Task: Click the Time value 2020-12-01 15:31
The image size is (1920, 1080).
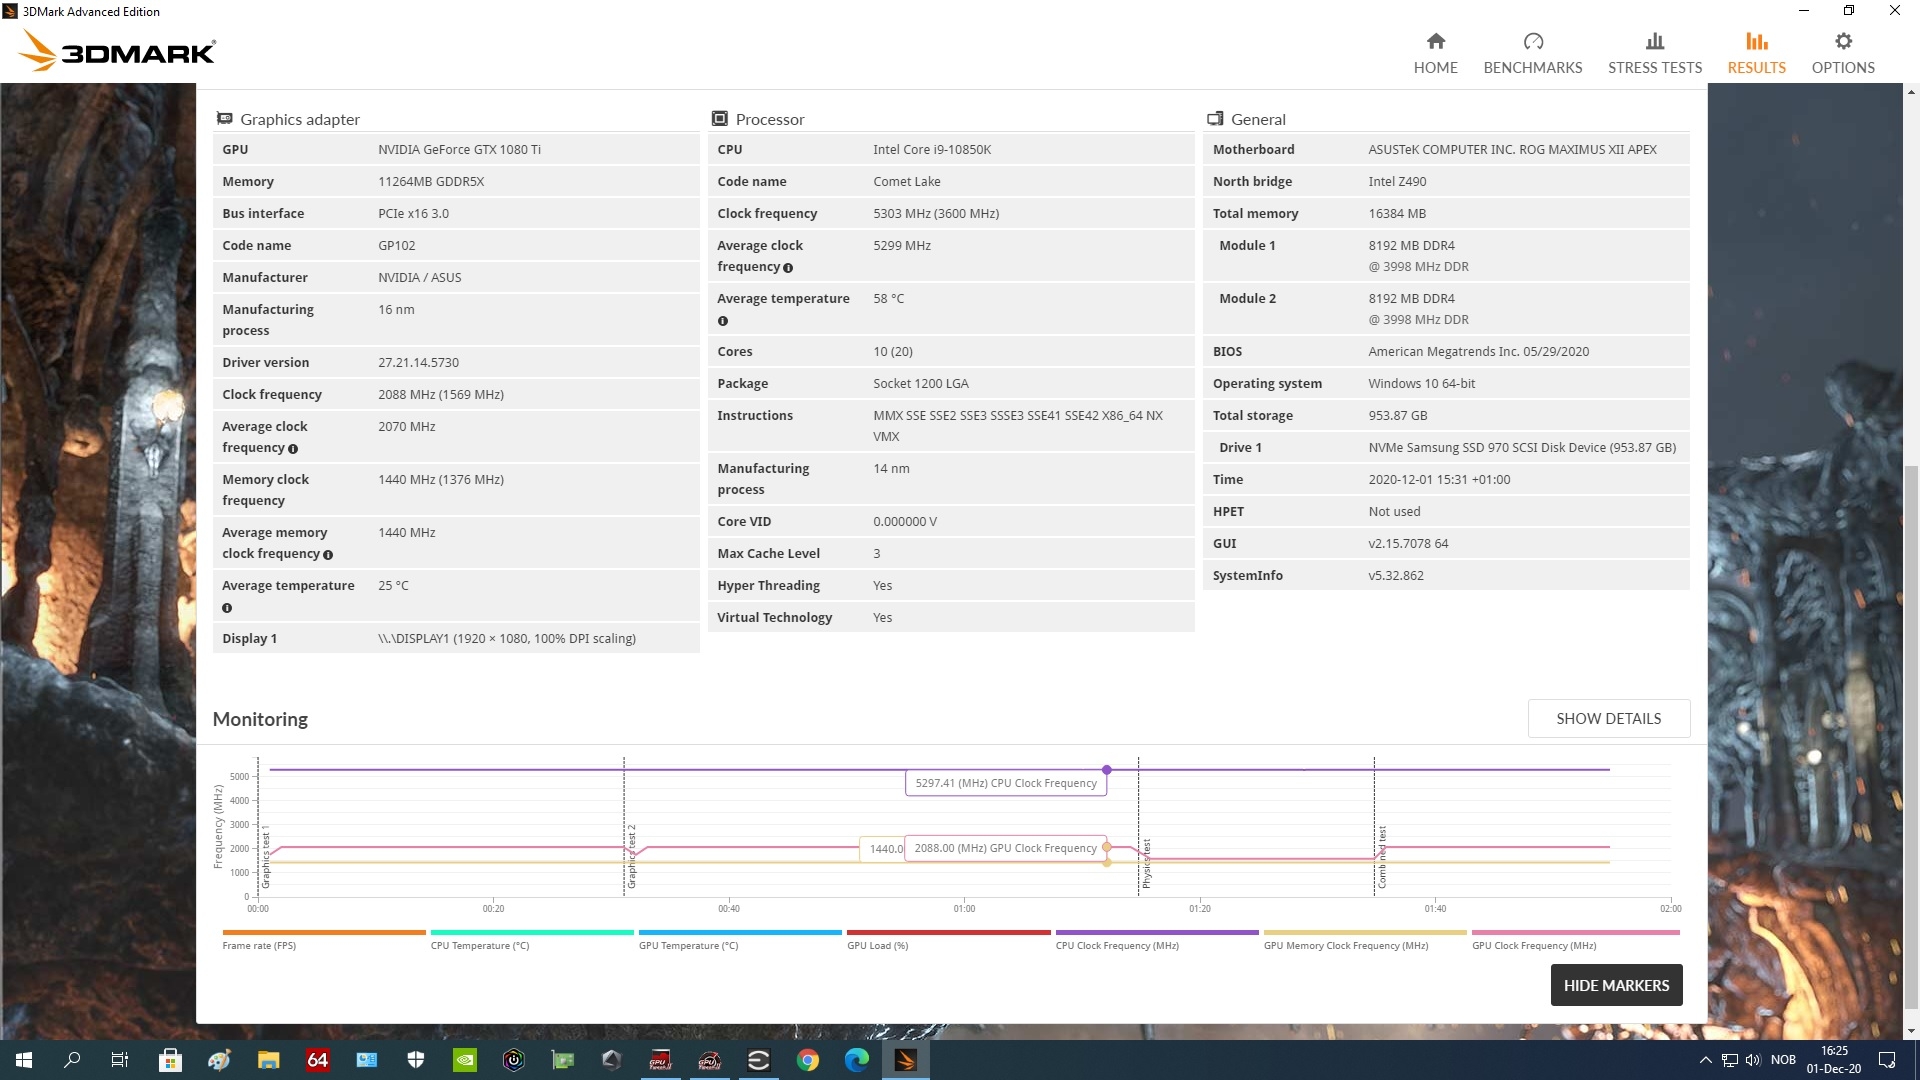Action: click(x=1439, y=480)
